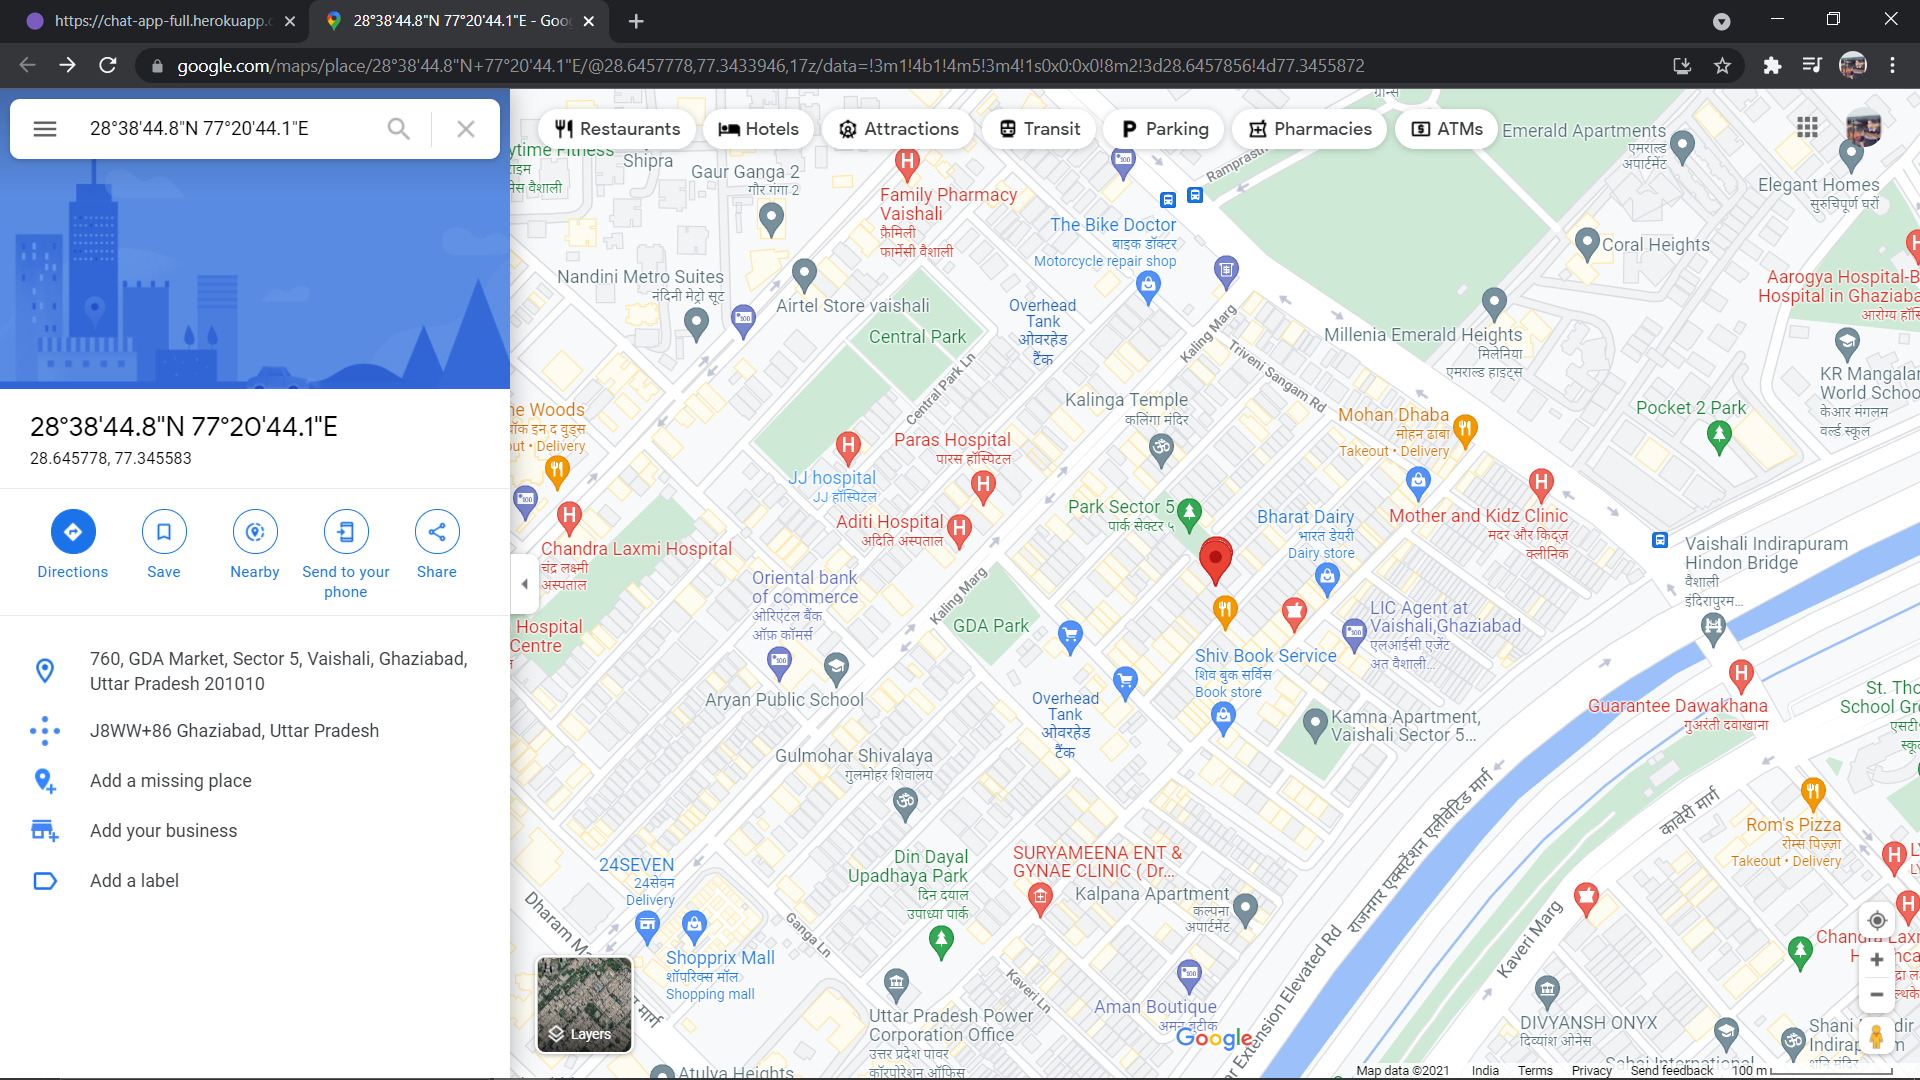Open the Google apps grid launcher
Screen dimensions: 1920x1080
coord(1807,128)
